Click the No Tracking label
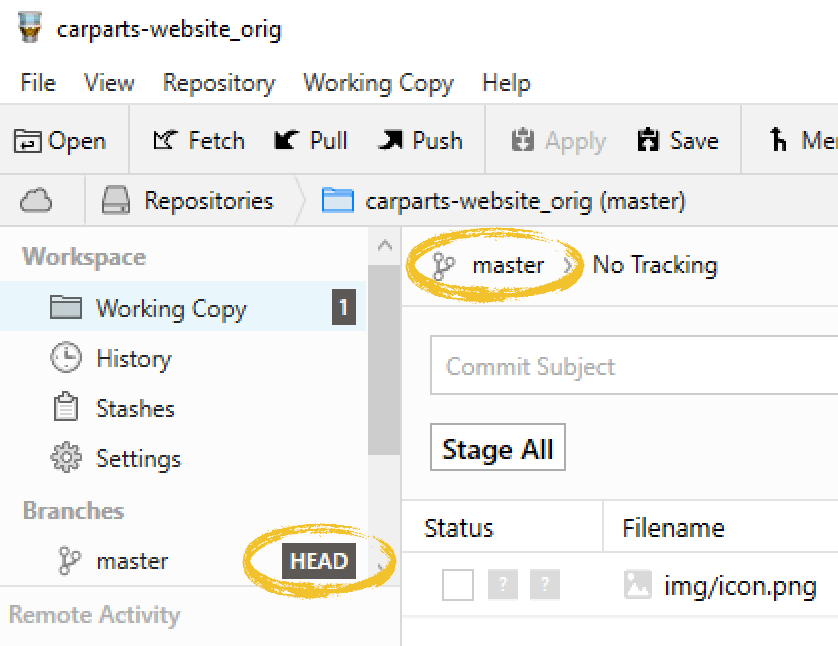This screenshot has width=838, height=646. [x=655, y=265]
